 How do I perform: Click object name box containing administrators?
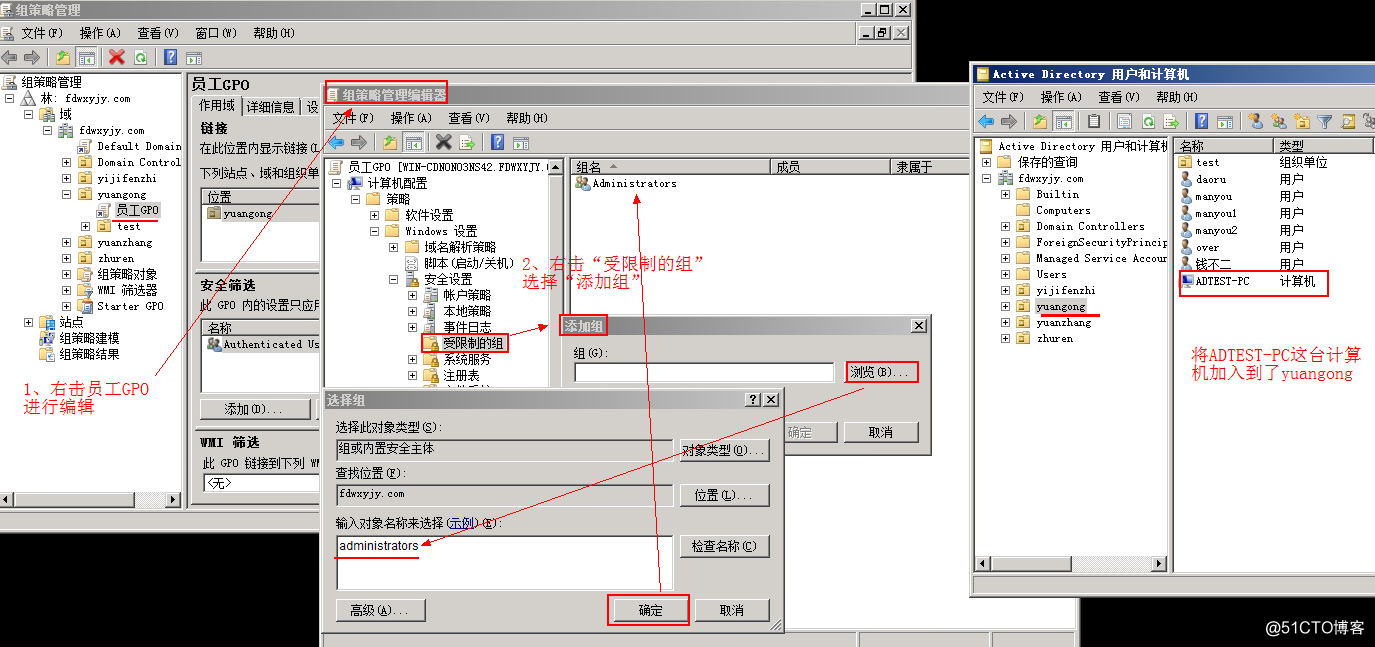(505, 563)
